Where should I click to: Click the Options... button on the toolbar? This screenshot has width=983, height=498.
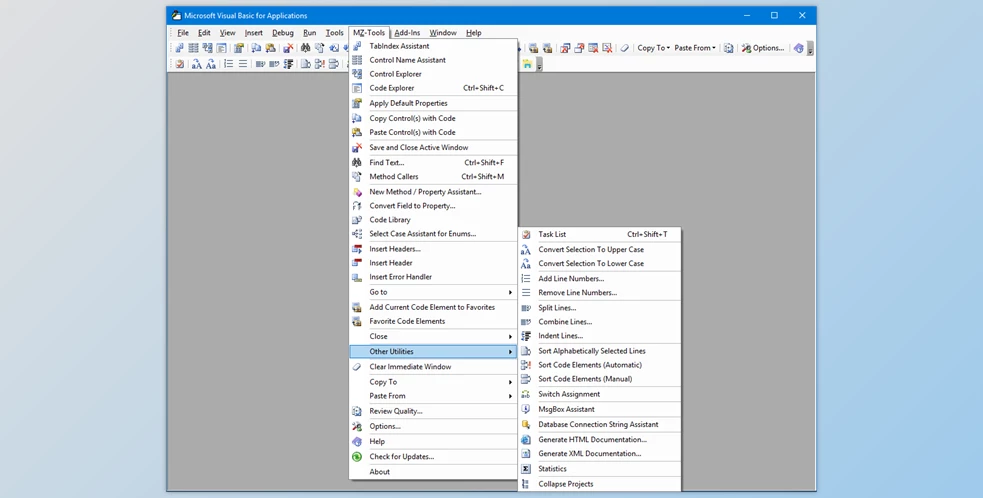762,48
